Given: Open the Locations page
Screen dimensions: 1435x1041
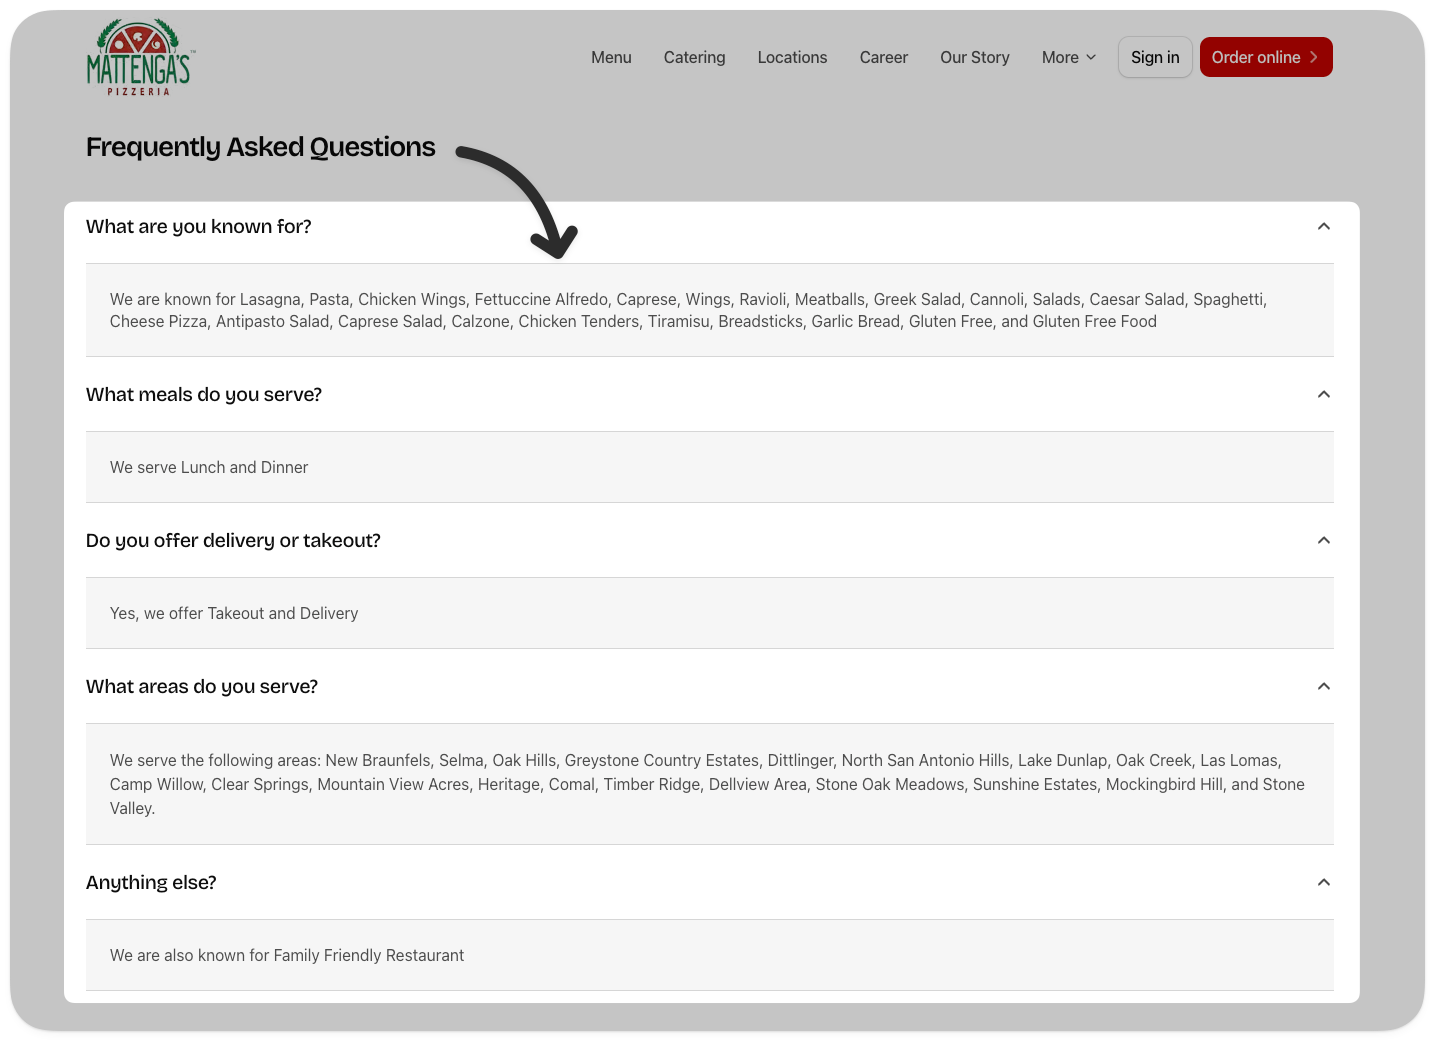Looking at the screenshot, I should 792,58.
